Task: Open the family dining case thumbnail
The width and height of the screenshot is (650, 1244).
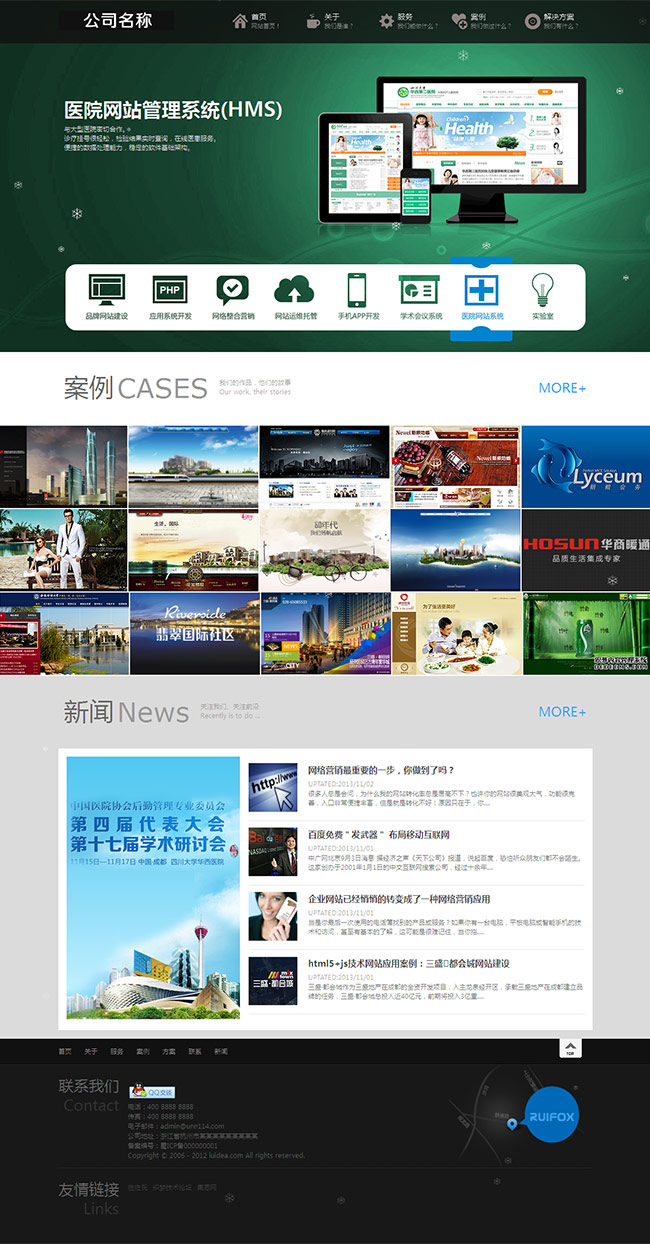Action: click(455, 633)
